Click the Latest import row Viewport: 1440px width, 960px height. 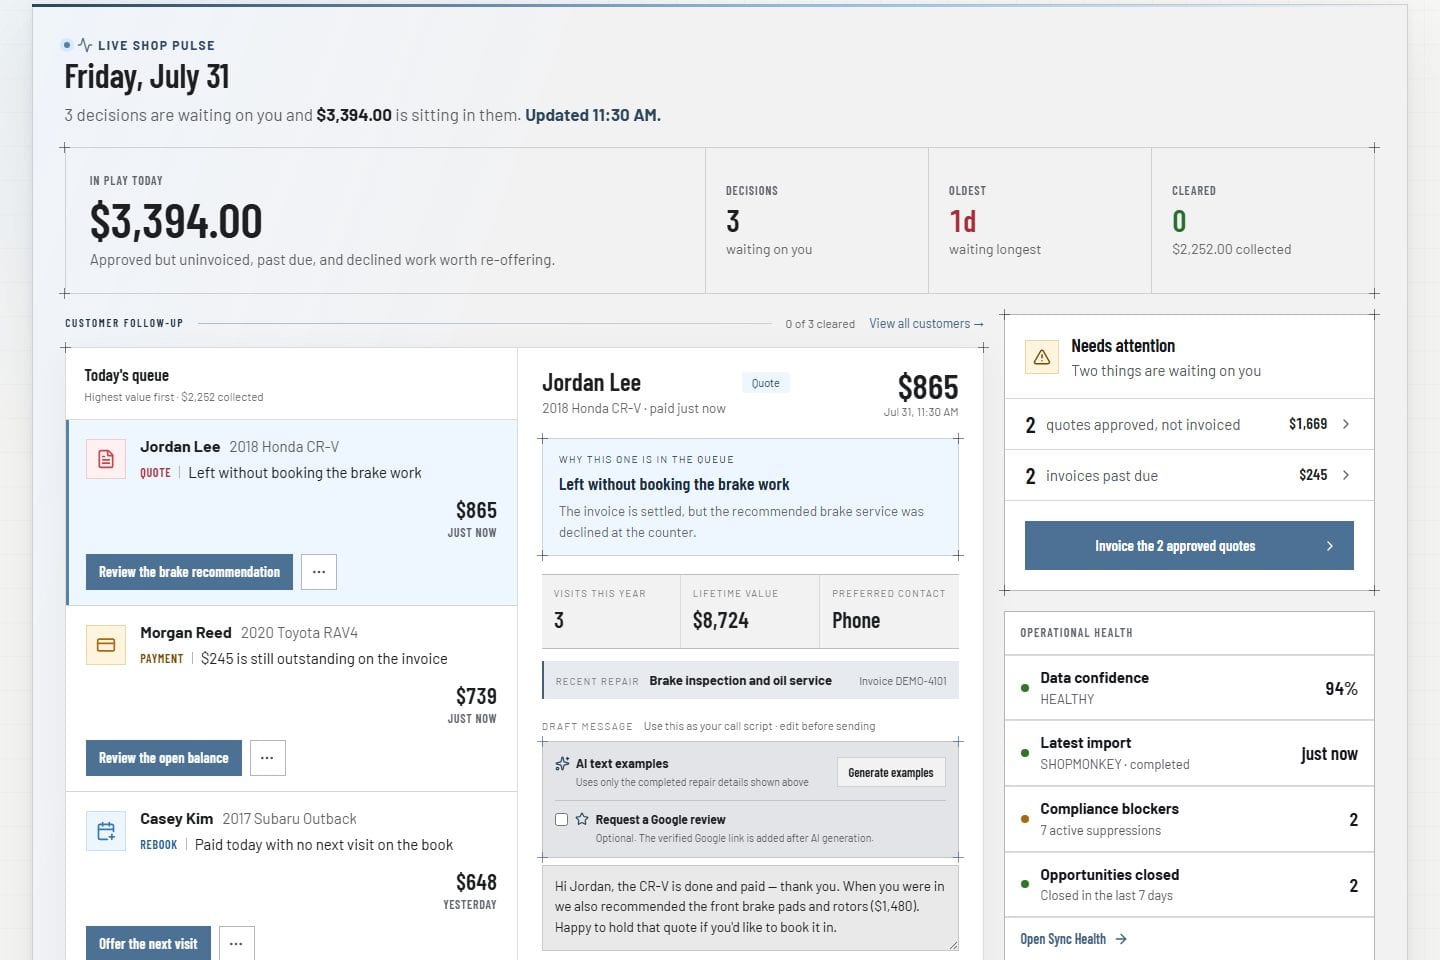click(1189, 753)
